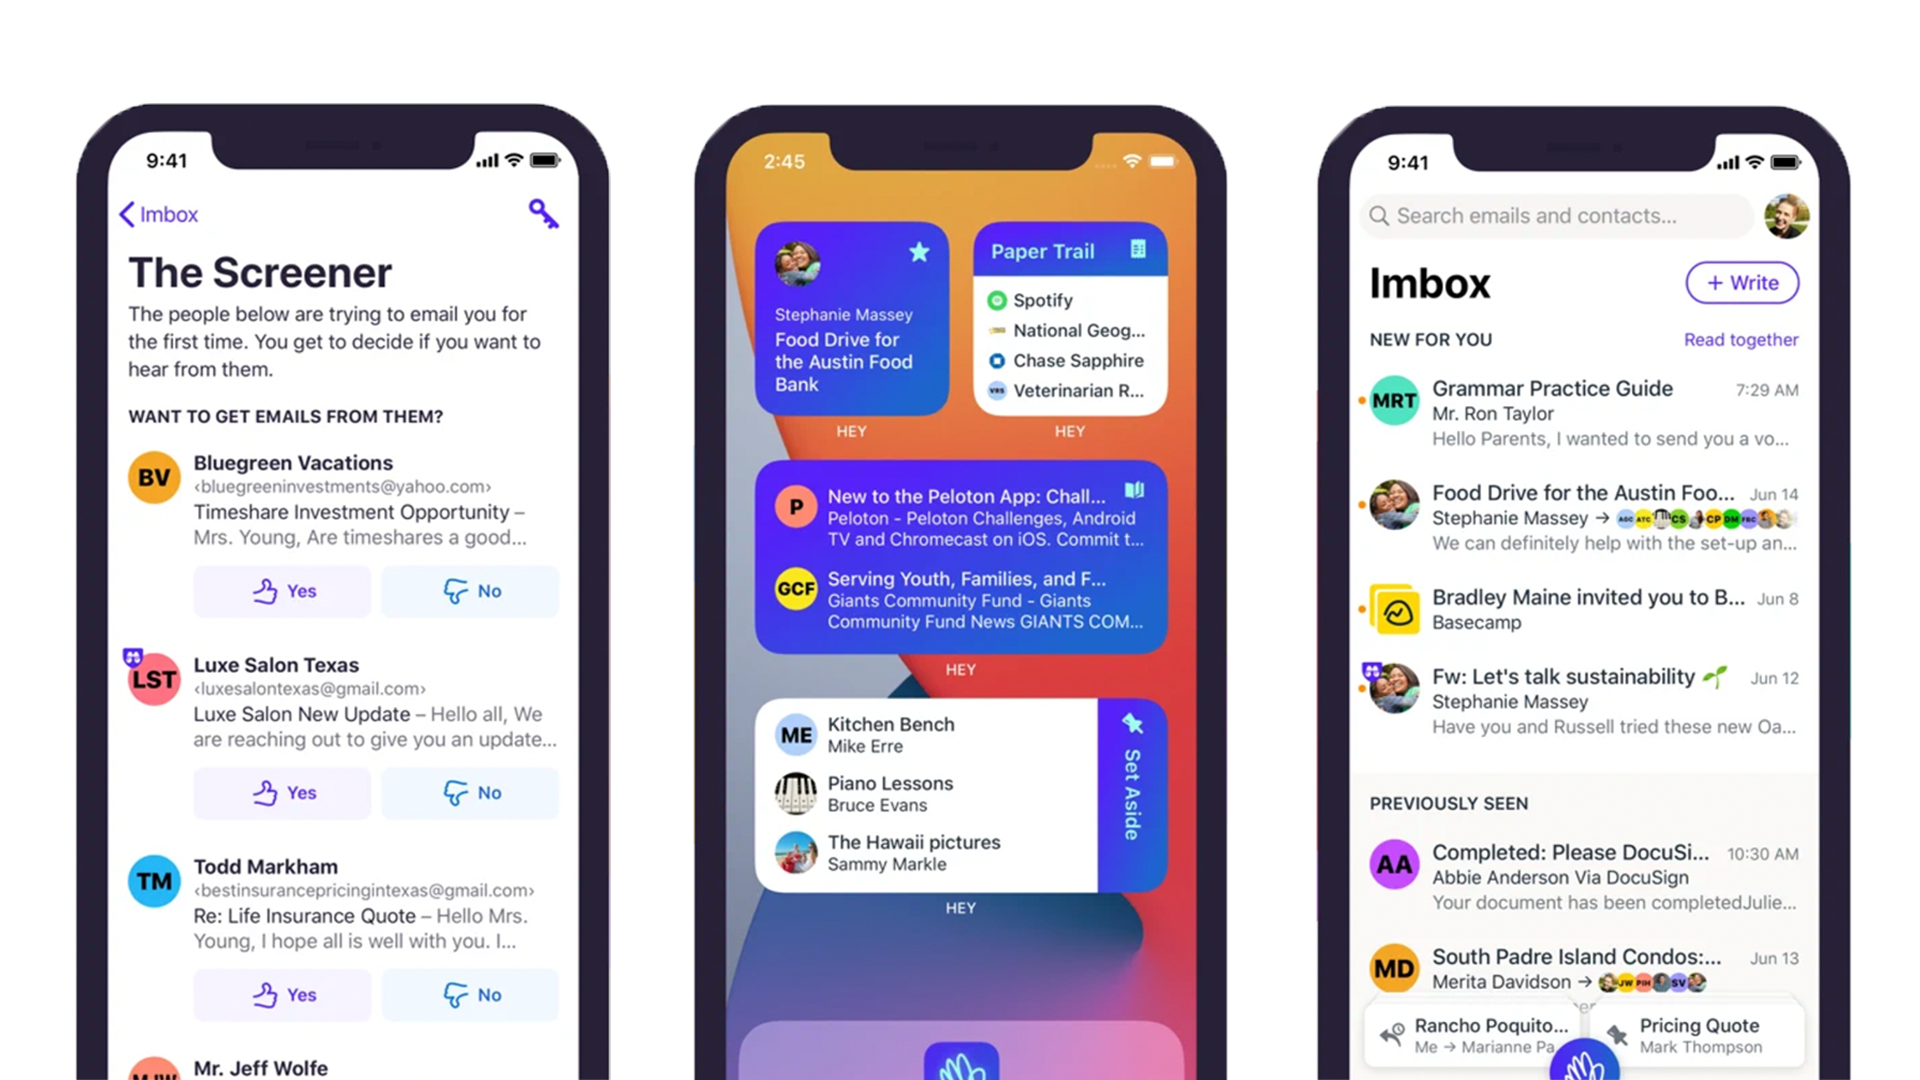Expand the HEY group below Paper Trail widget
The image size is (1920, 1080).
(1067, 430)
